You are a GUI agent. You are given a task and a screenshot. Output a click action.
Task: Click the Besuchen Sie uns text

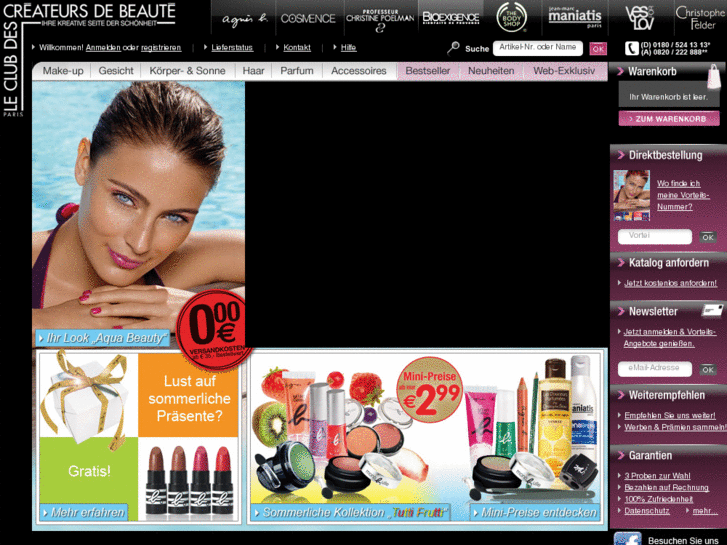pyautogui.click(x=683, y=540)
